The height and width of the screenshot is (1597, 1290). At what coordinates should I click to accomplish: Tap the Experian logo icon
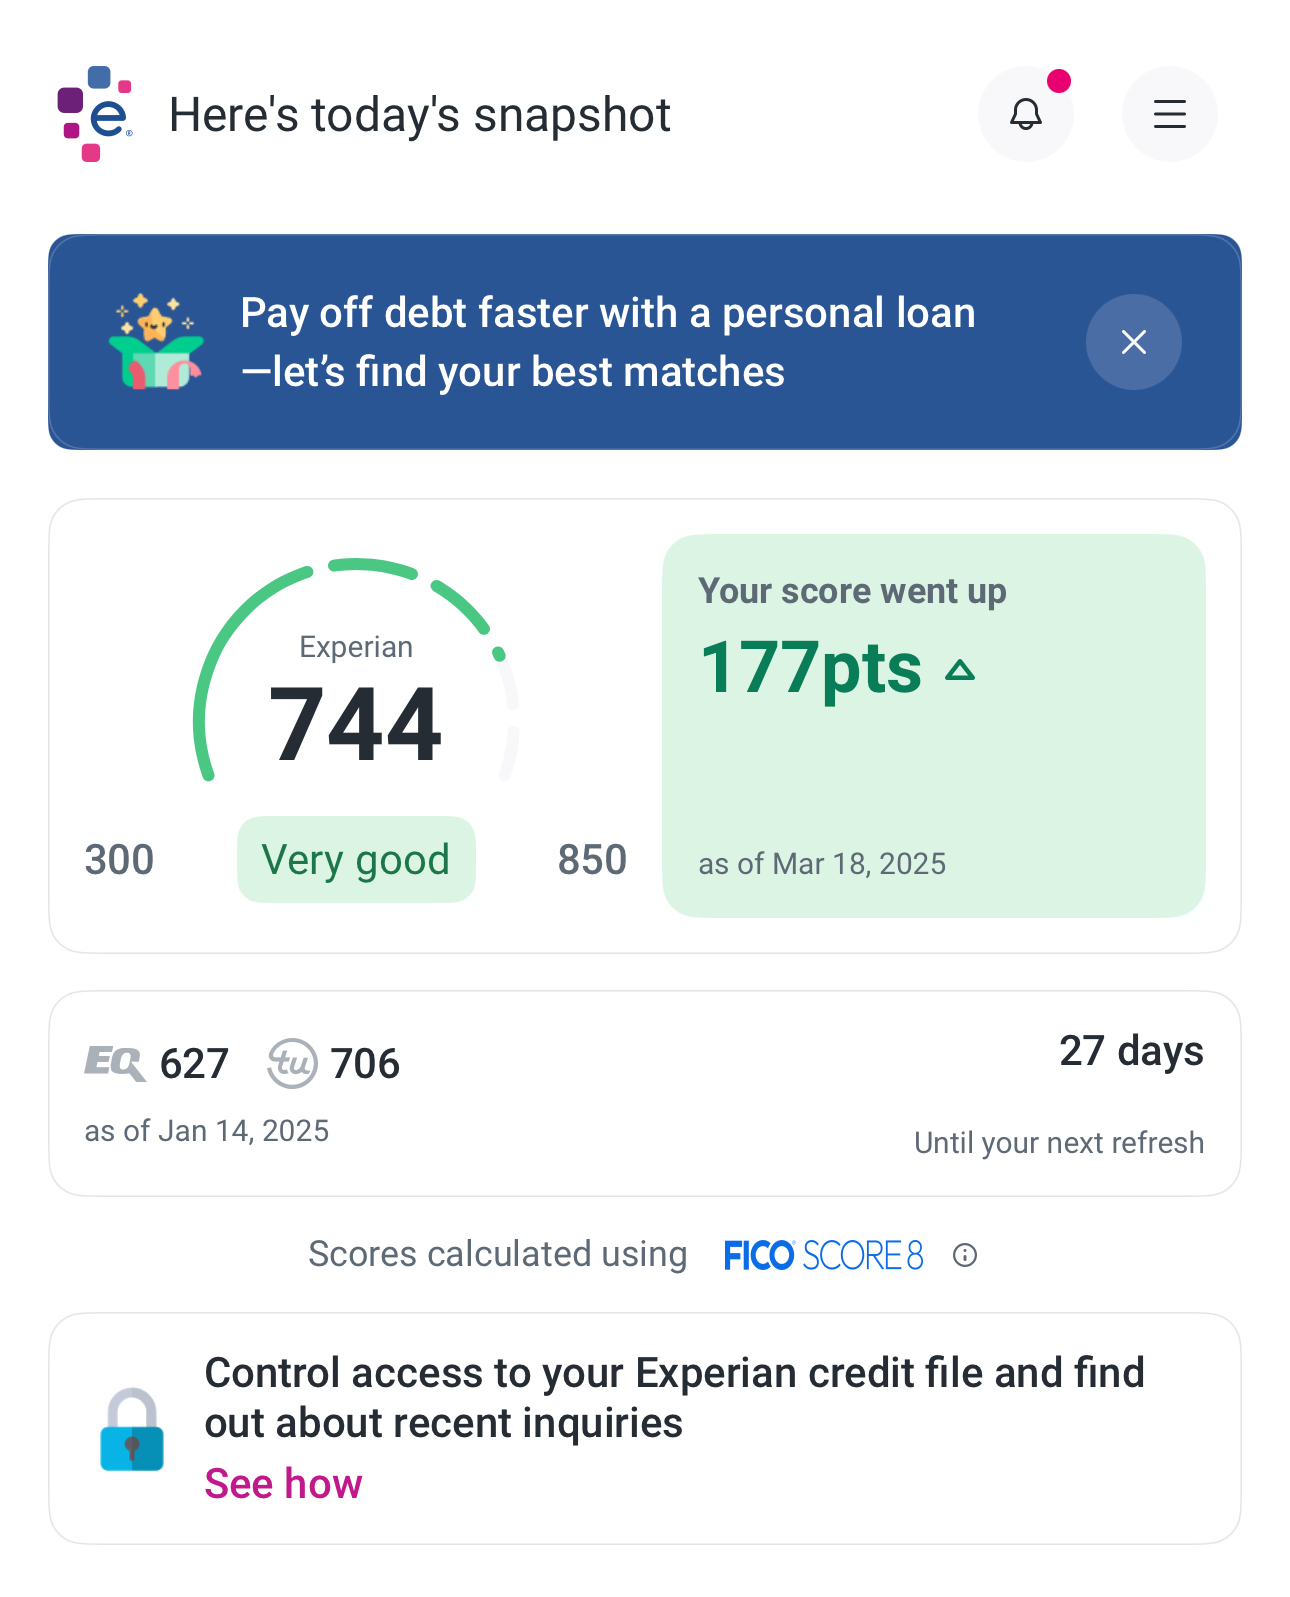(x=95, y=114)
